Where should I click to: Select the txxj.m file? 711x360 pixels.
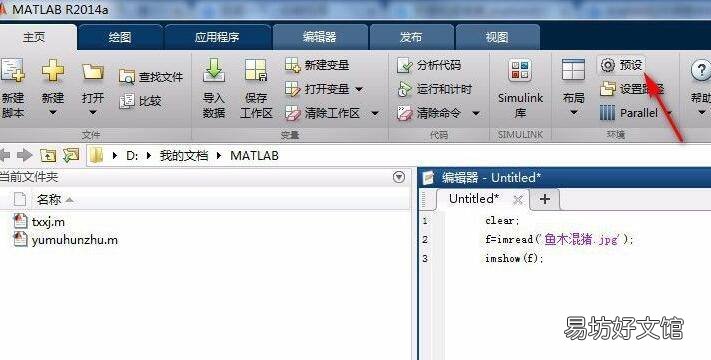click(48, 222)
